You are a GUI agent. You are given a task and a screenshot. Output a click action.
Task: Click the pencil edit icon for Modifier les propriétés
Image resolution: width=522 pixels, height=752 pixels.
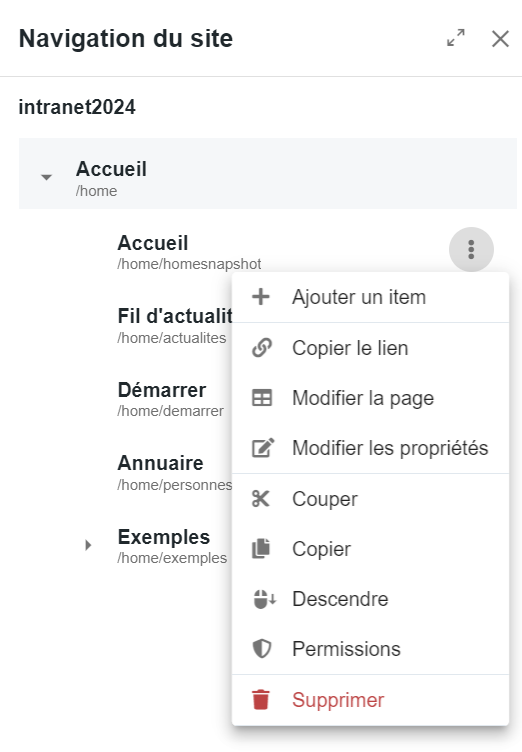(263, 447)
